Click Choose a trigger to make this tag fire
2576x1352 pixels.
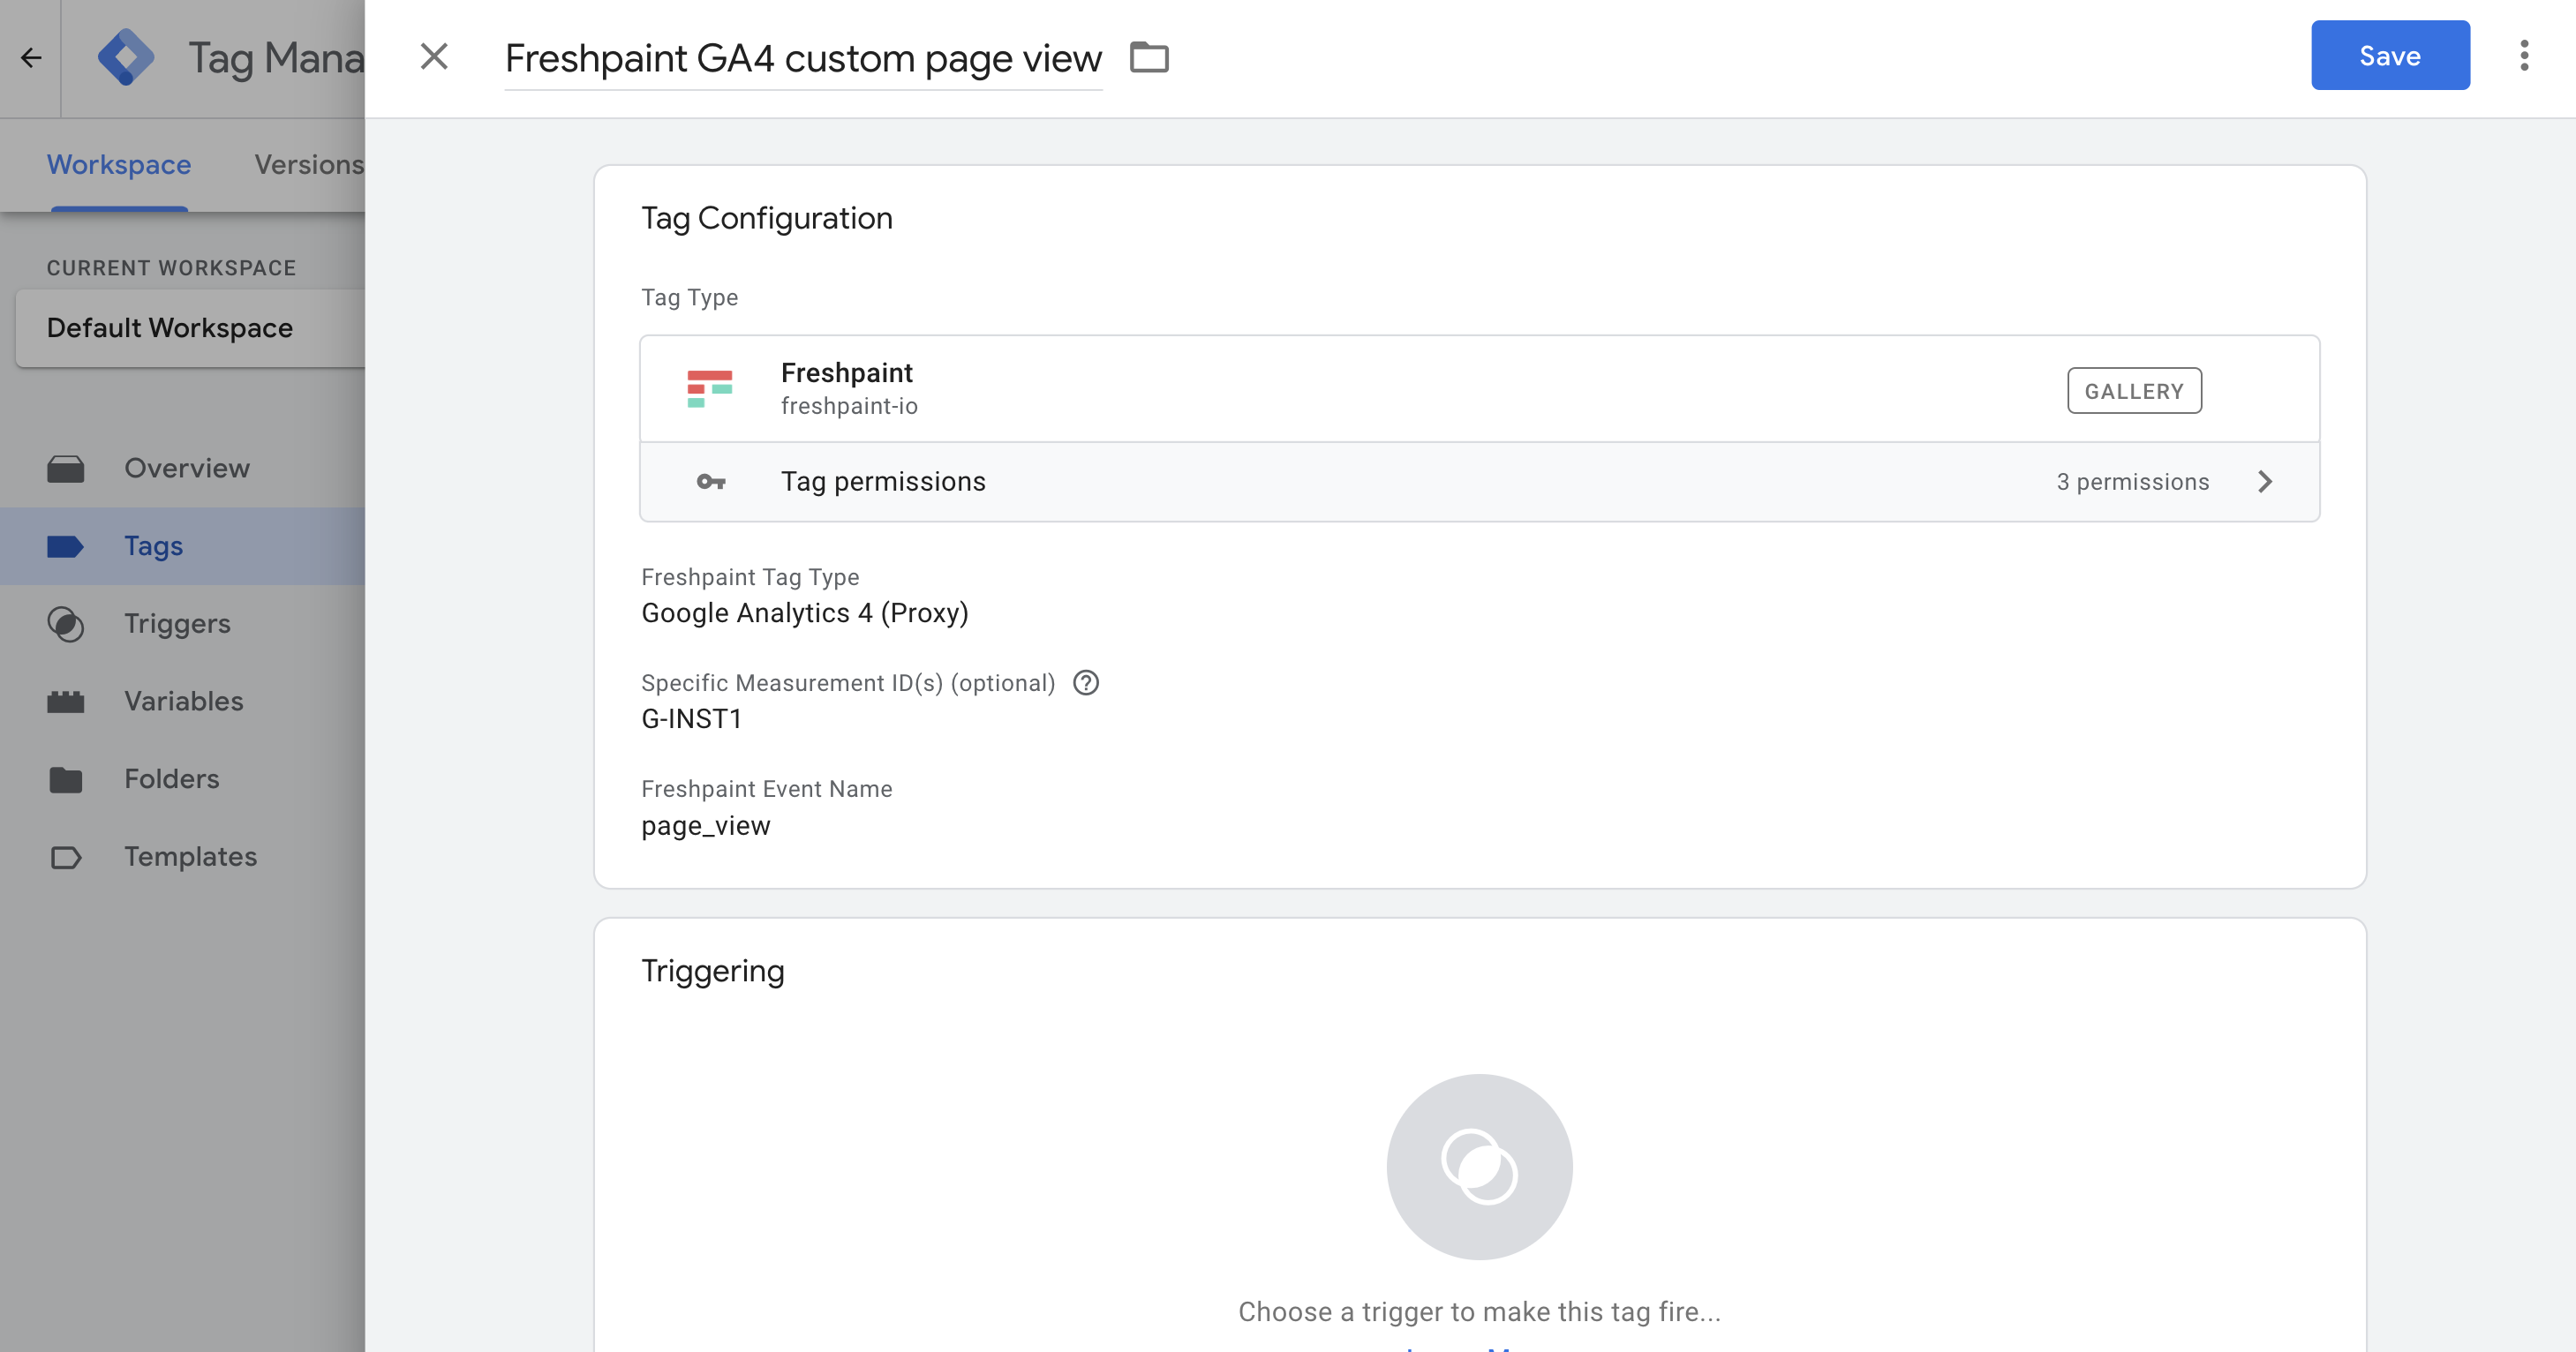click(x=1479, y=1311)
